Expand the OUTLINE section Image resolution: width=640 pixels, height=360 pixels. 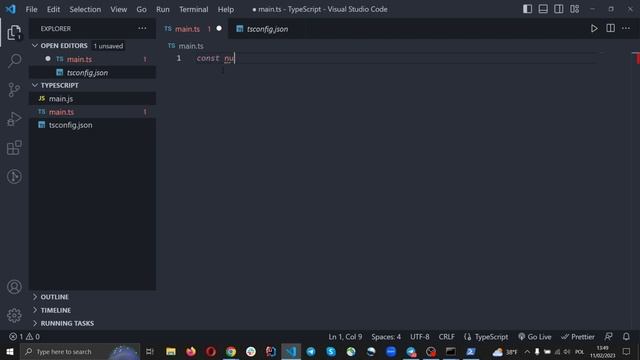tap(35, 297)
